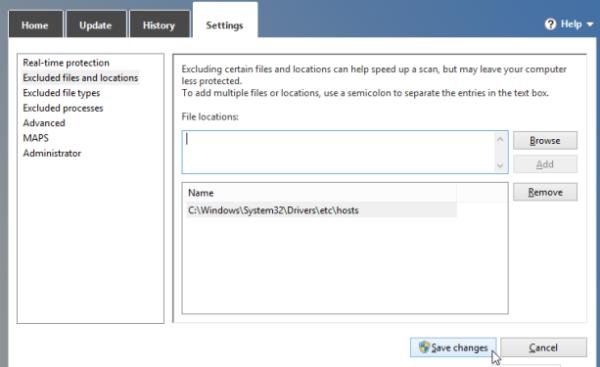The image size is (600, 367).
Task: Open Excluded file types settings
Action: pos(62,93)
